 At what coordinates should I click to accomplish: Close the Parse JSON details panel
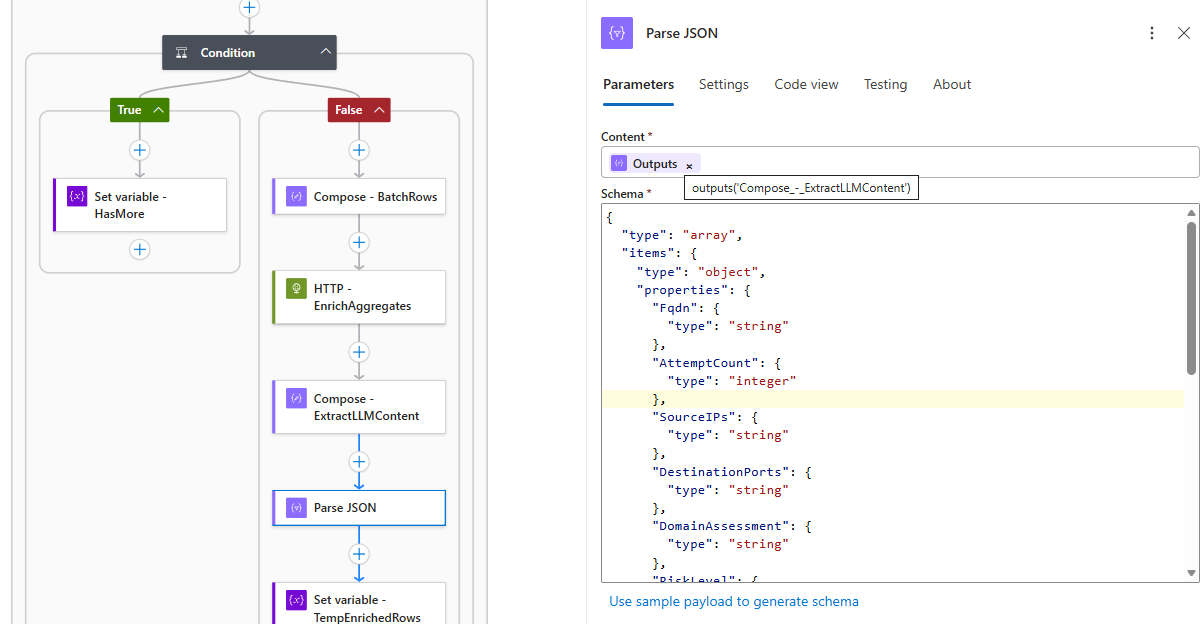pos(1184,33)
